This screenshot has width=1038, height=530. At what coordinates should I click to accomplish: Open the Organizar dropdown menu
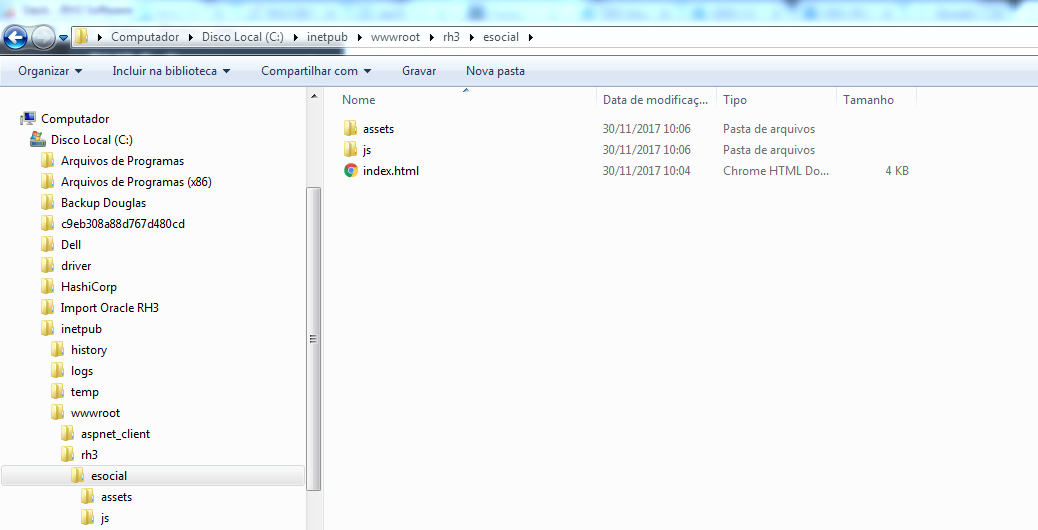[50, 71]
